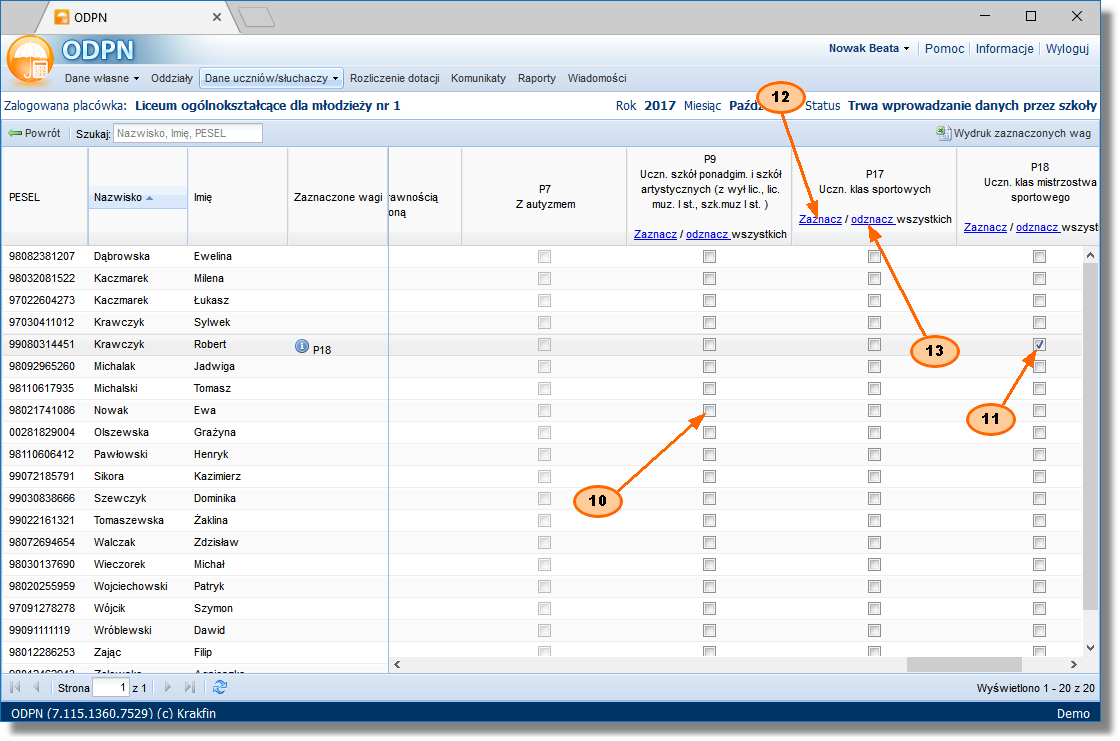Screen dimensions: 1120x741
Task: Open Komunikaty menu
Action: [x=478, y=78]
